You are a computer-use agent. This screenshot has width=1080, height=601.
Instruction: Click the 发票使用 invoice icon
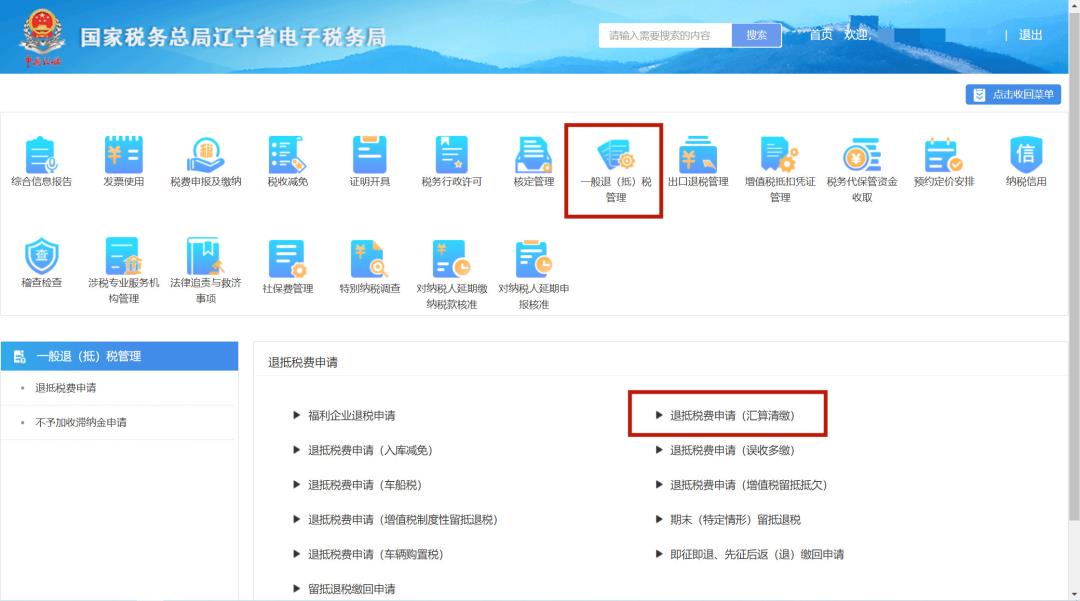[124, 157]
